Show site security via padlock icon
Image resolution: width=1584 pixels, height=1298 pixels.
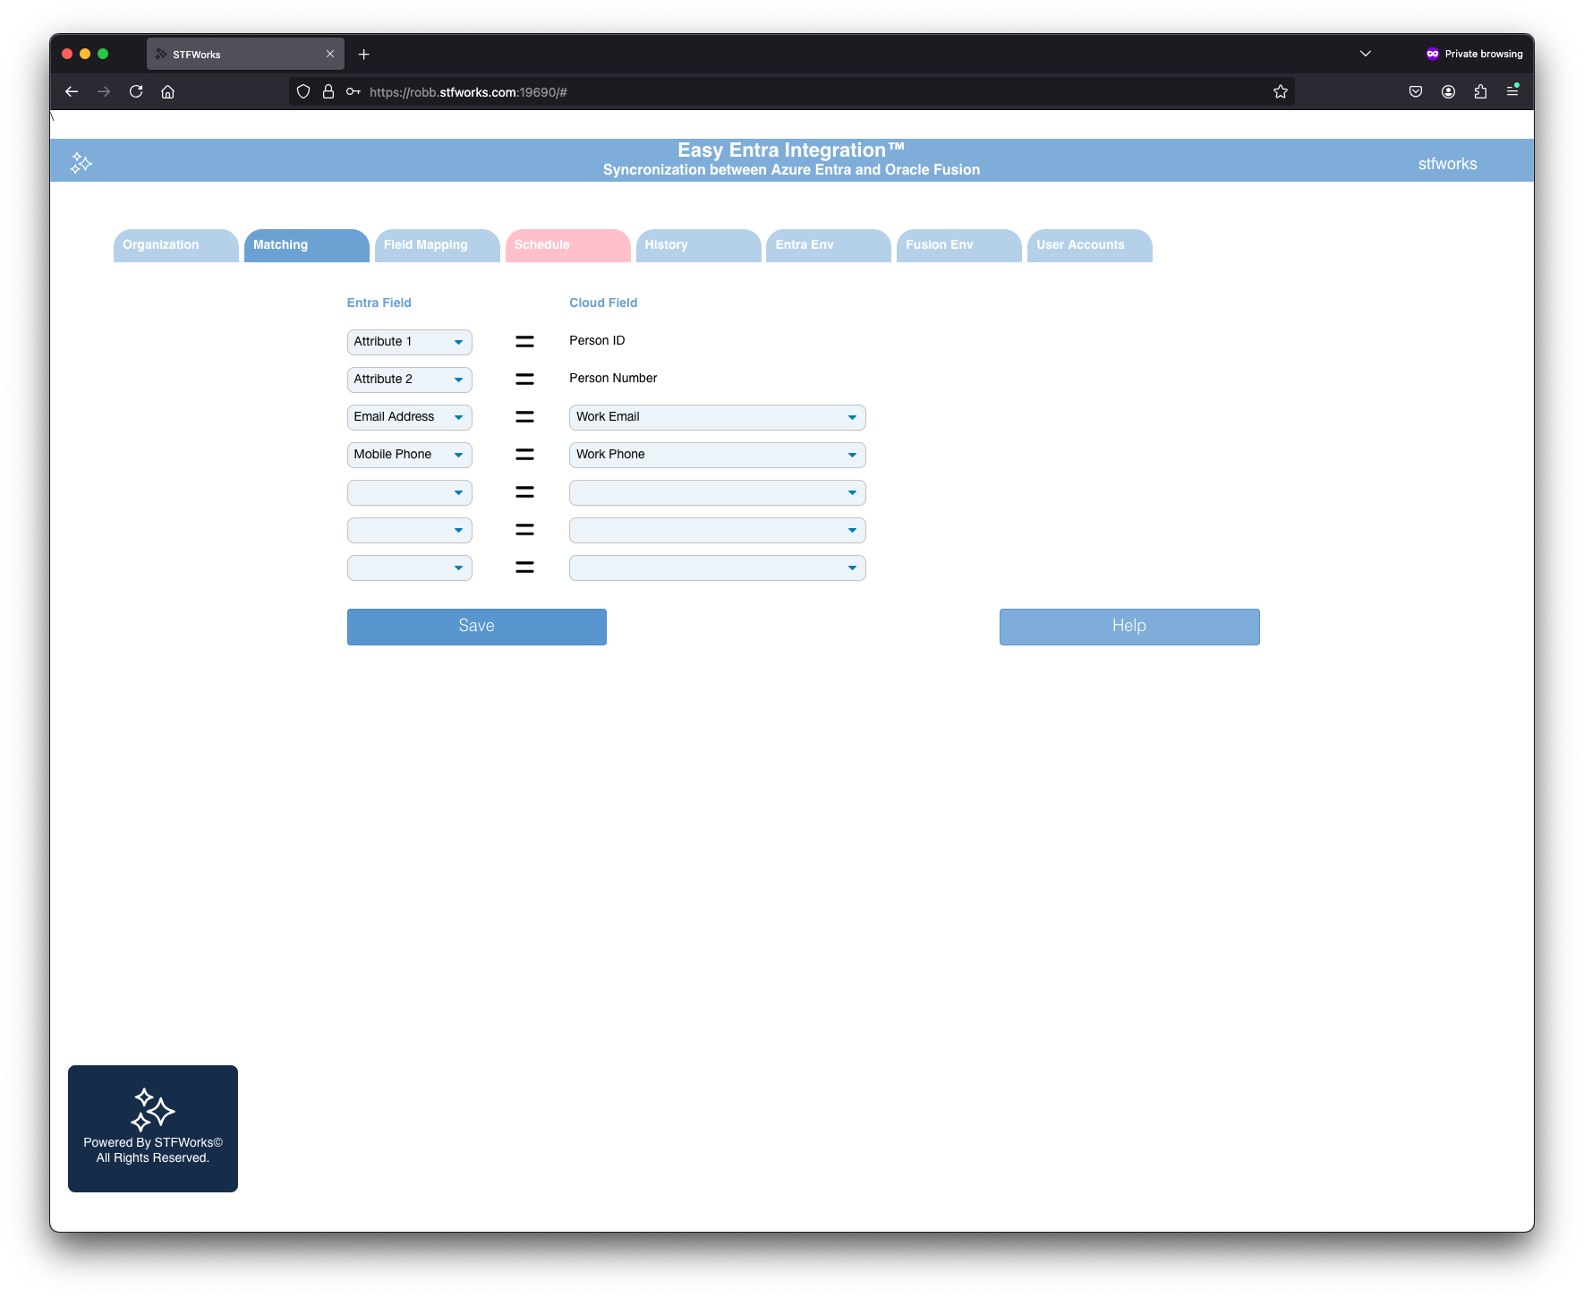click(328, 92)
